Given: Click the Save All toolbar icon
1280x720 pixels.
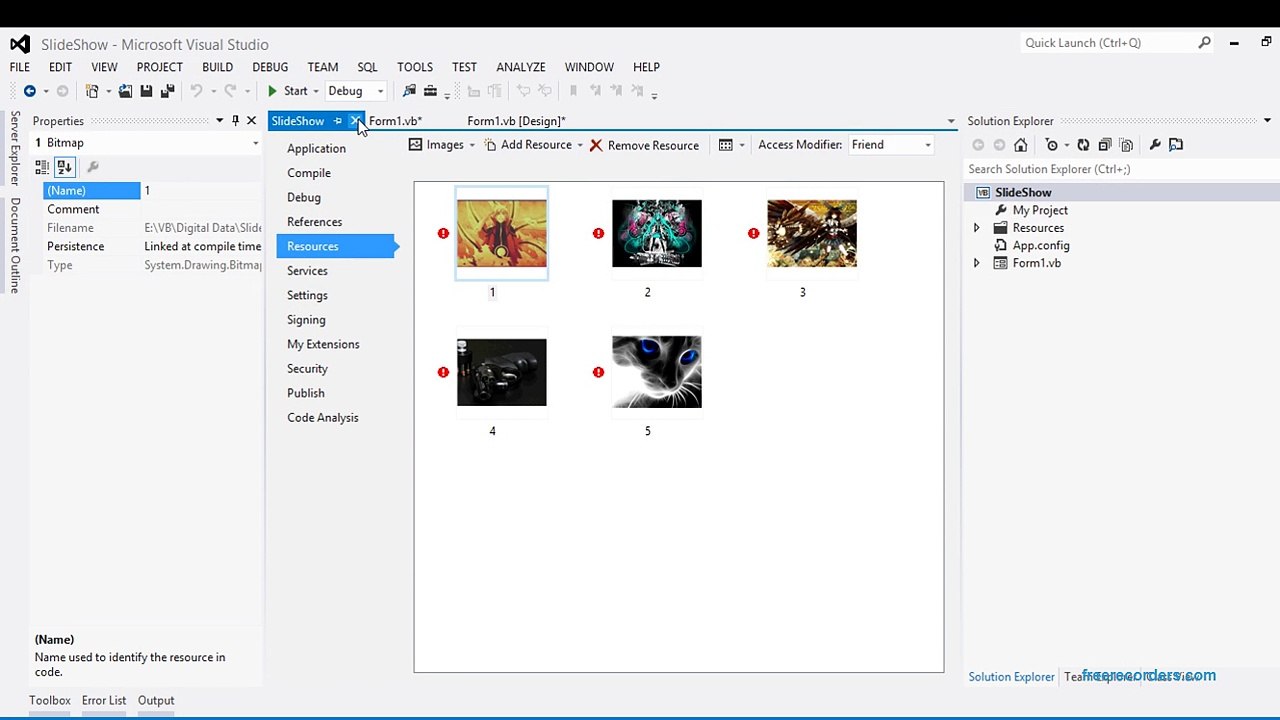Looking at the screenshot, I should tap(167, 91).
